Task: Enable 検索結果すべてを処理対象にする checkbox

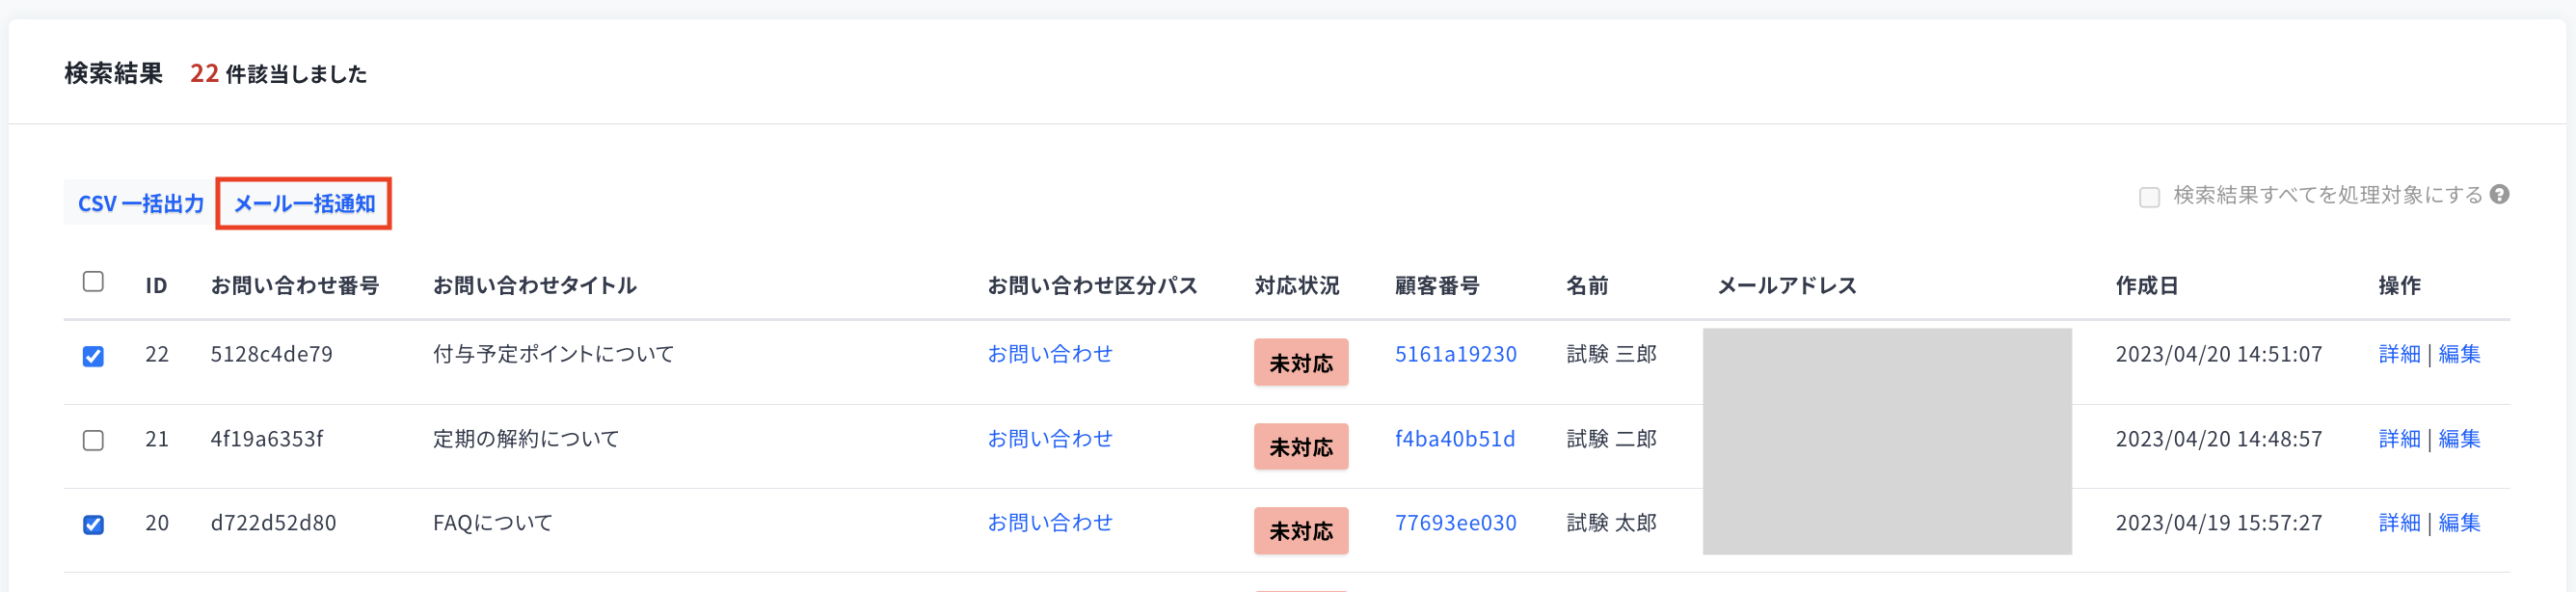Action: click(x=2149, y=197)
